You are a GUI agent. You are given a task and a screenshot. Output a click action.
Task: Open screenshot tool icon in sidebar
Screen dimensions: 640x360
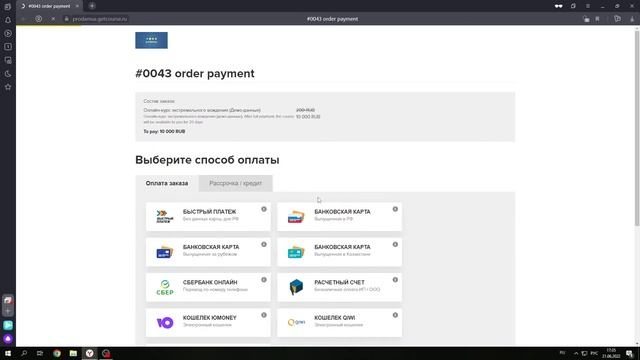point(8,60)
